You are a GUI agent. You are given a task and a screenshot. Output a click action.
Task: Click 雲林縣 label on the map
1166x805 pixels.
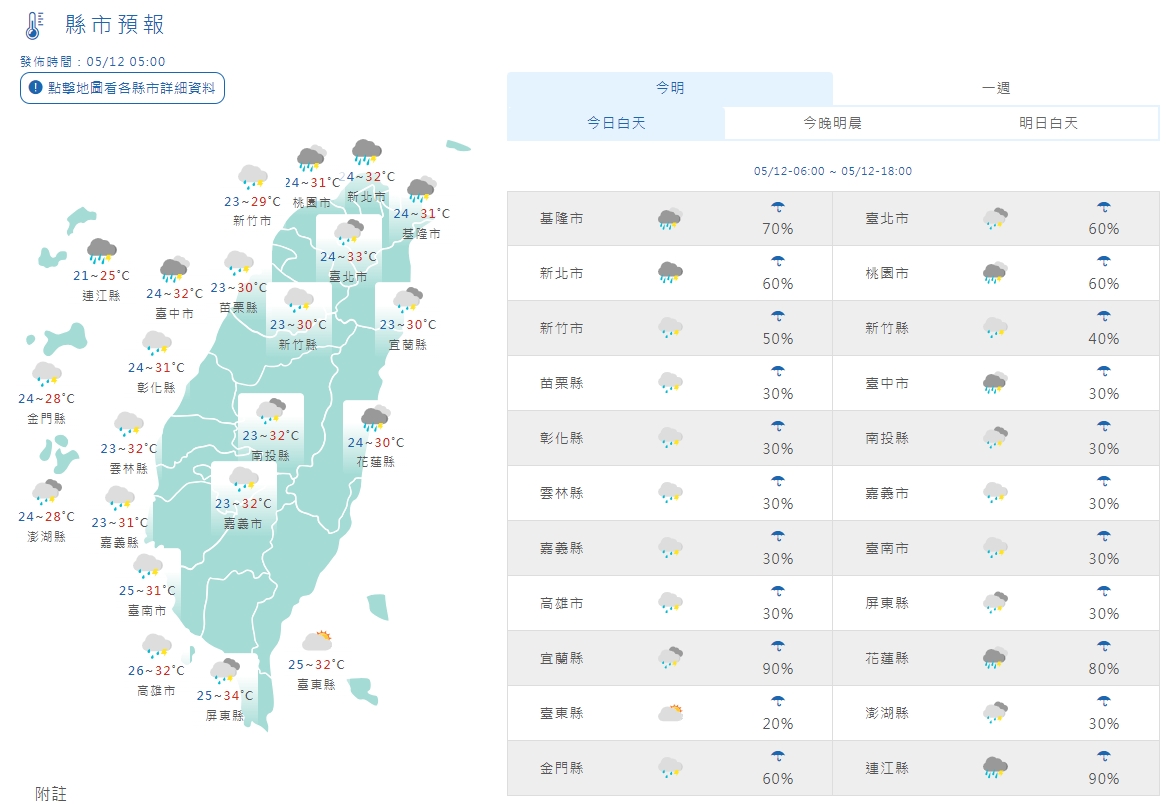(x=129, y=468)
